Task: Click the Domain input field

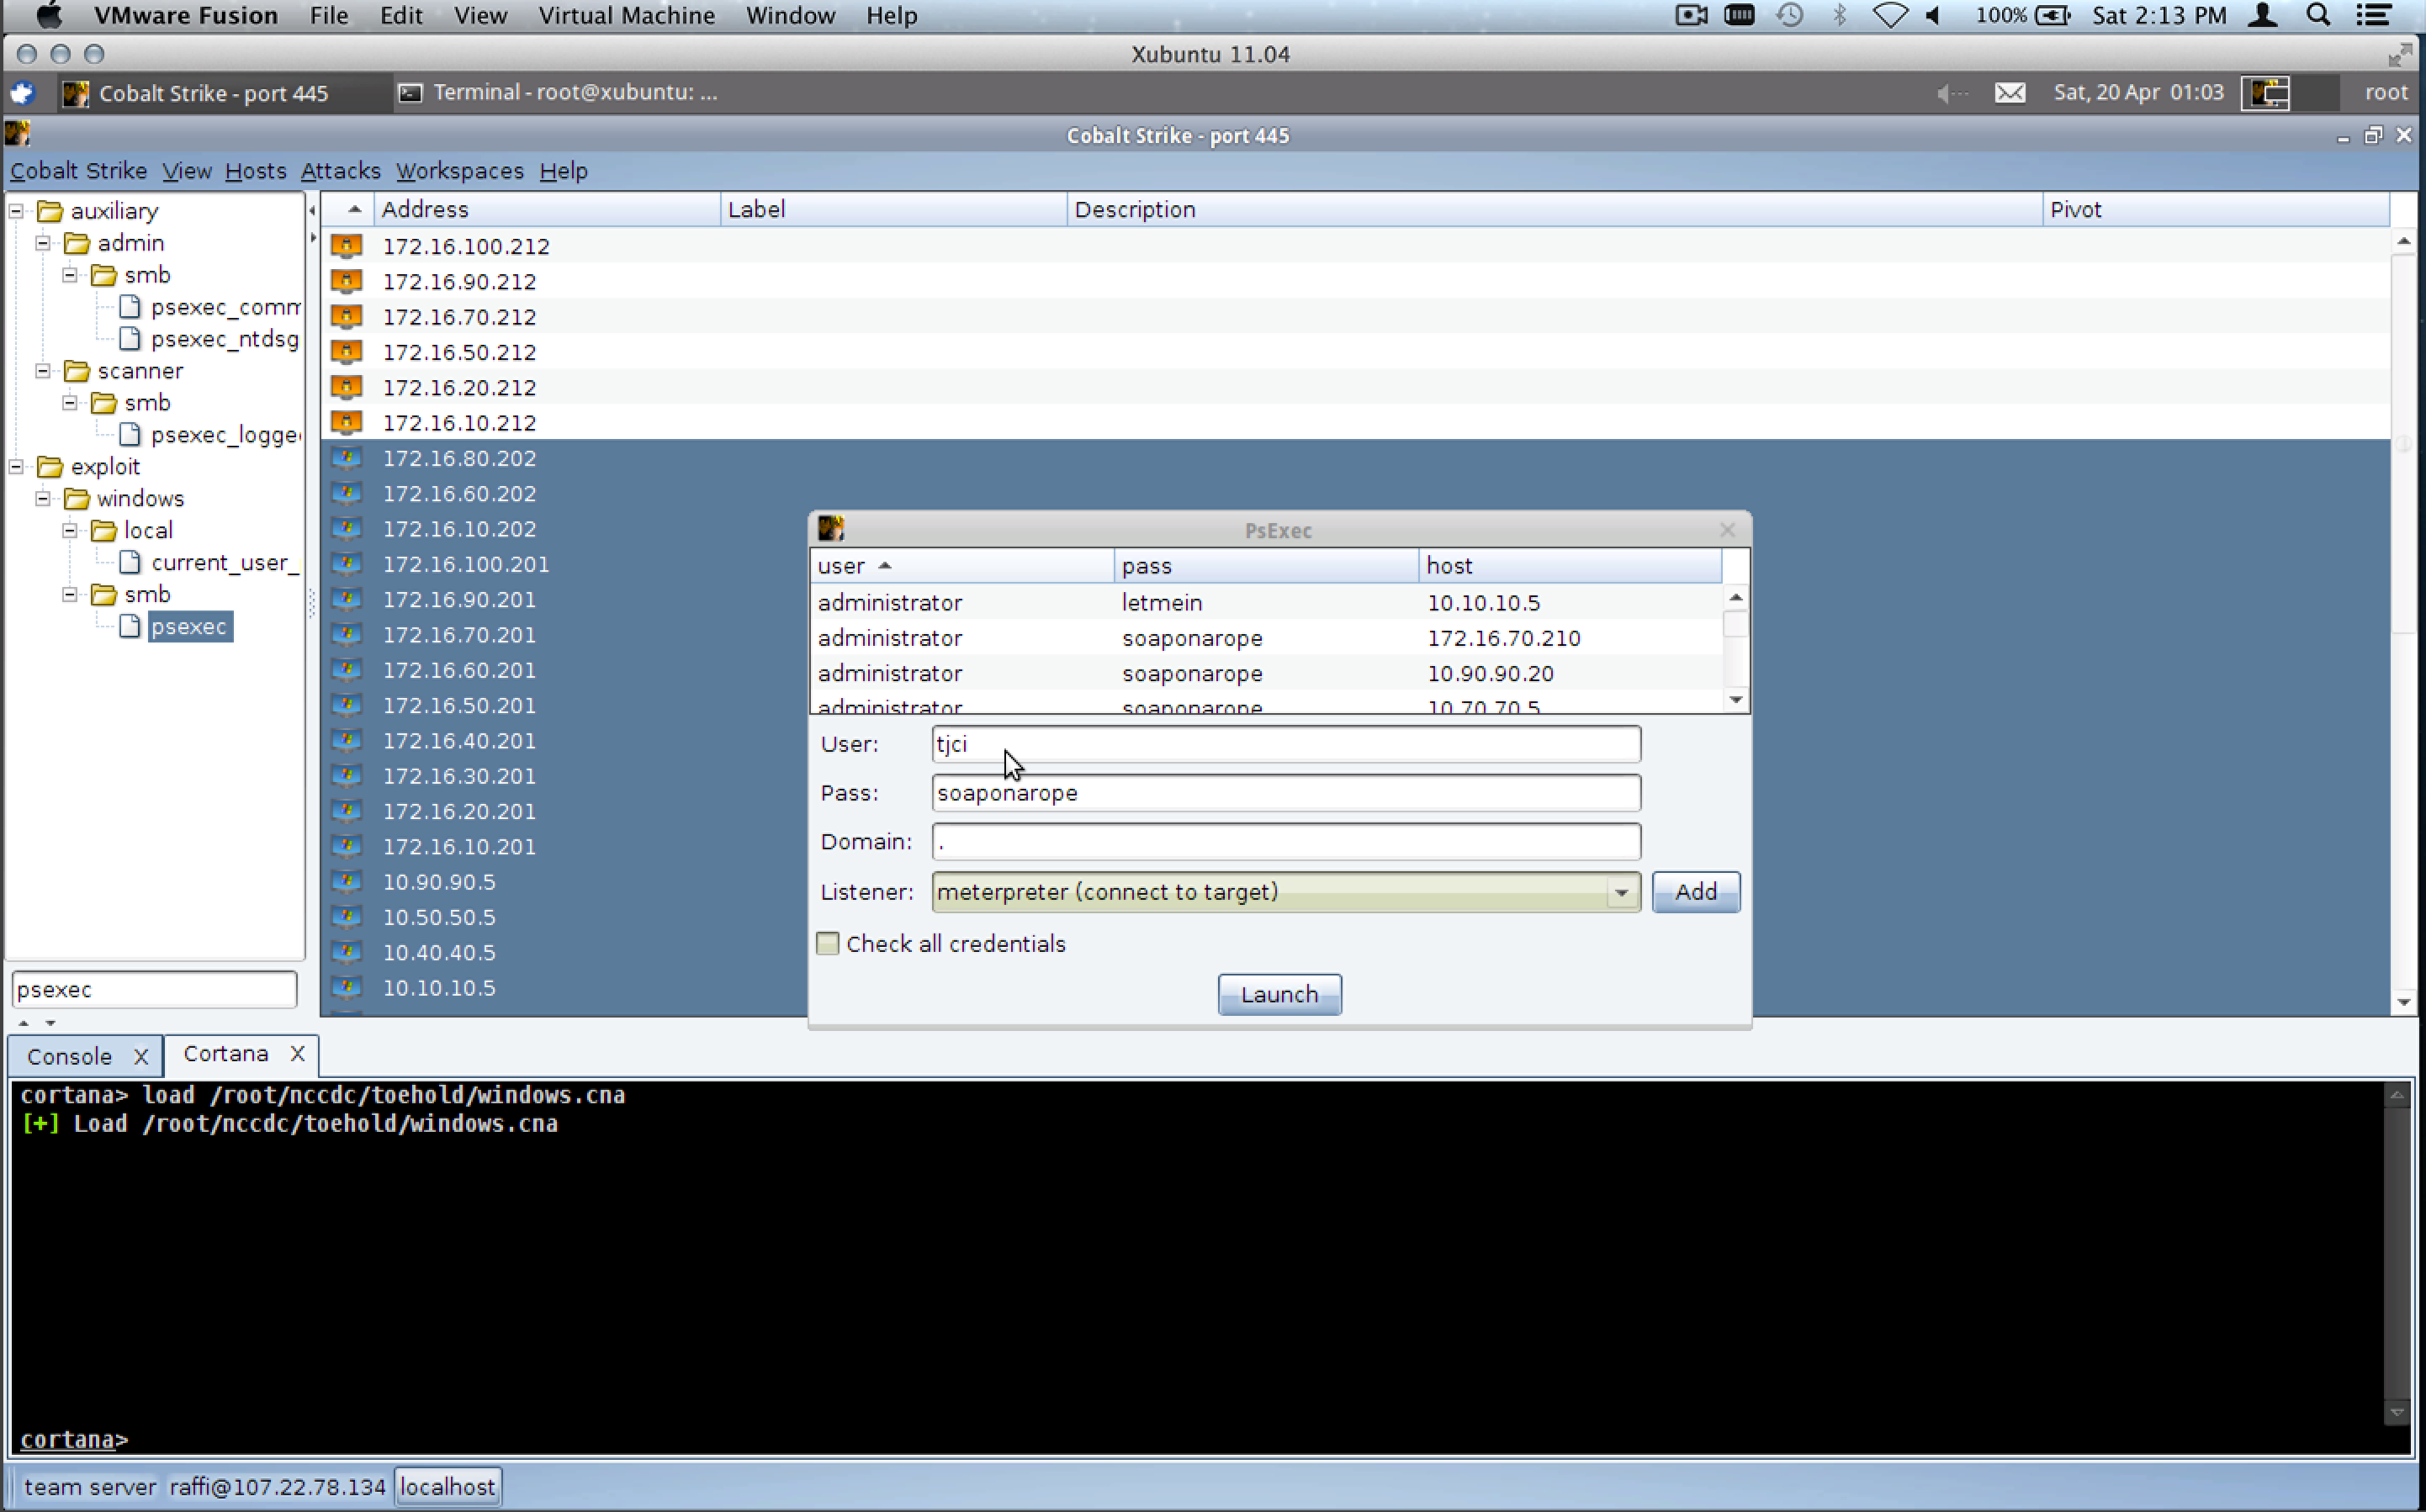Action: (1285, 842)
